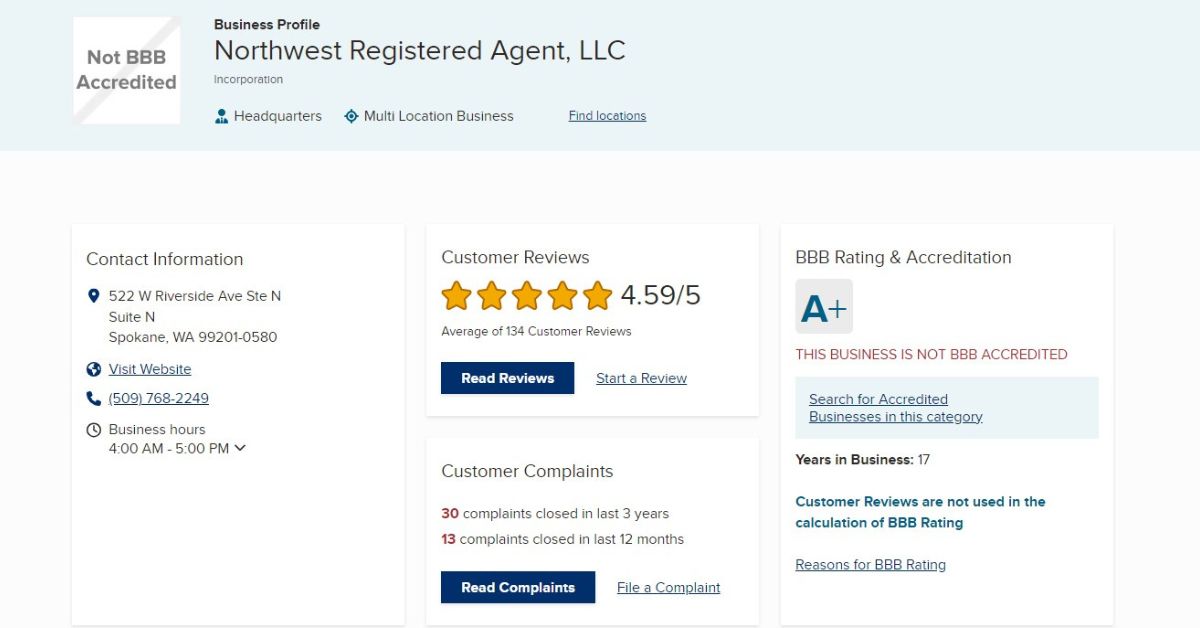1200x628 pixels.
Task: Click the location pin beside the address
Action: point(93,295)
